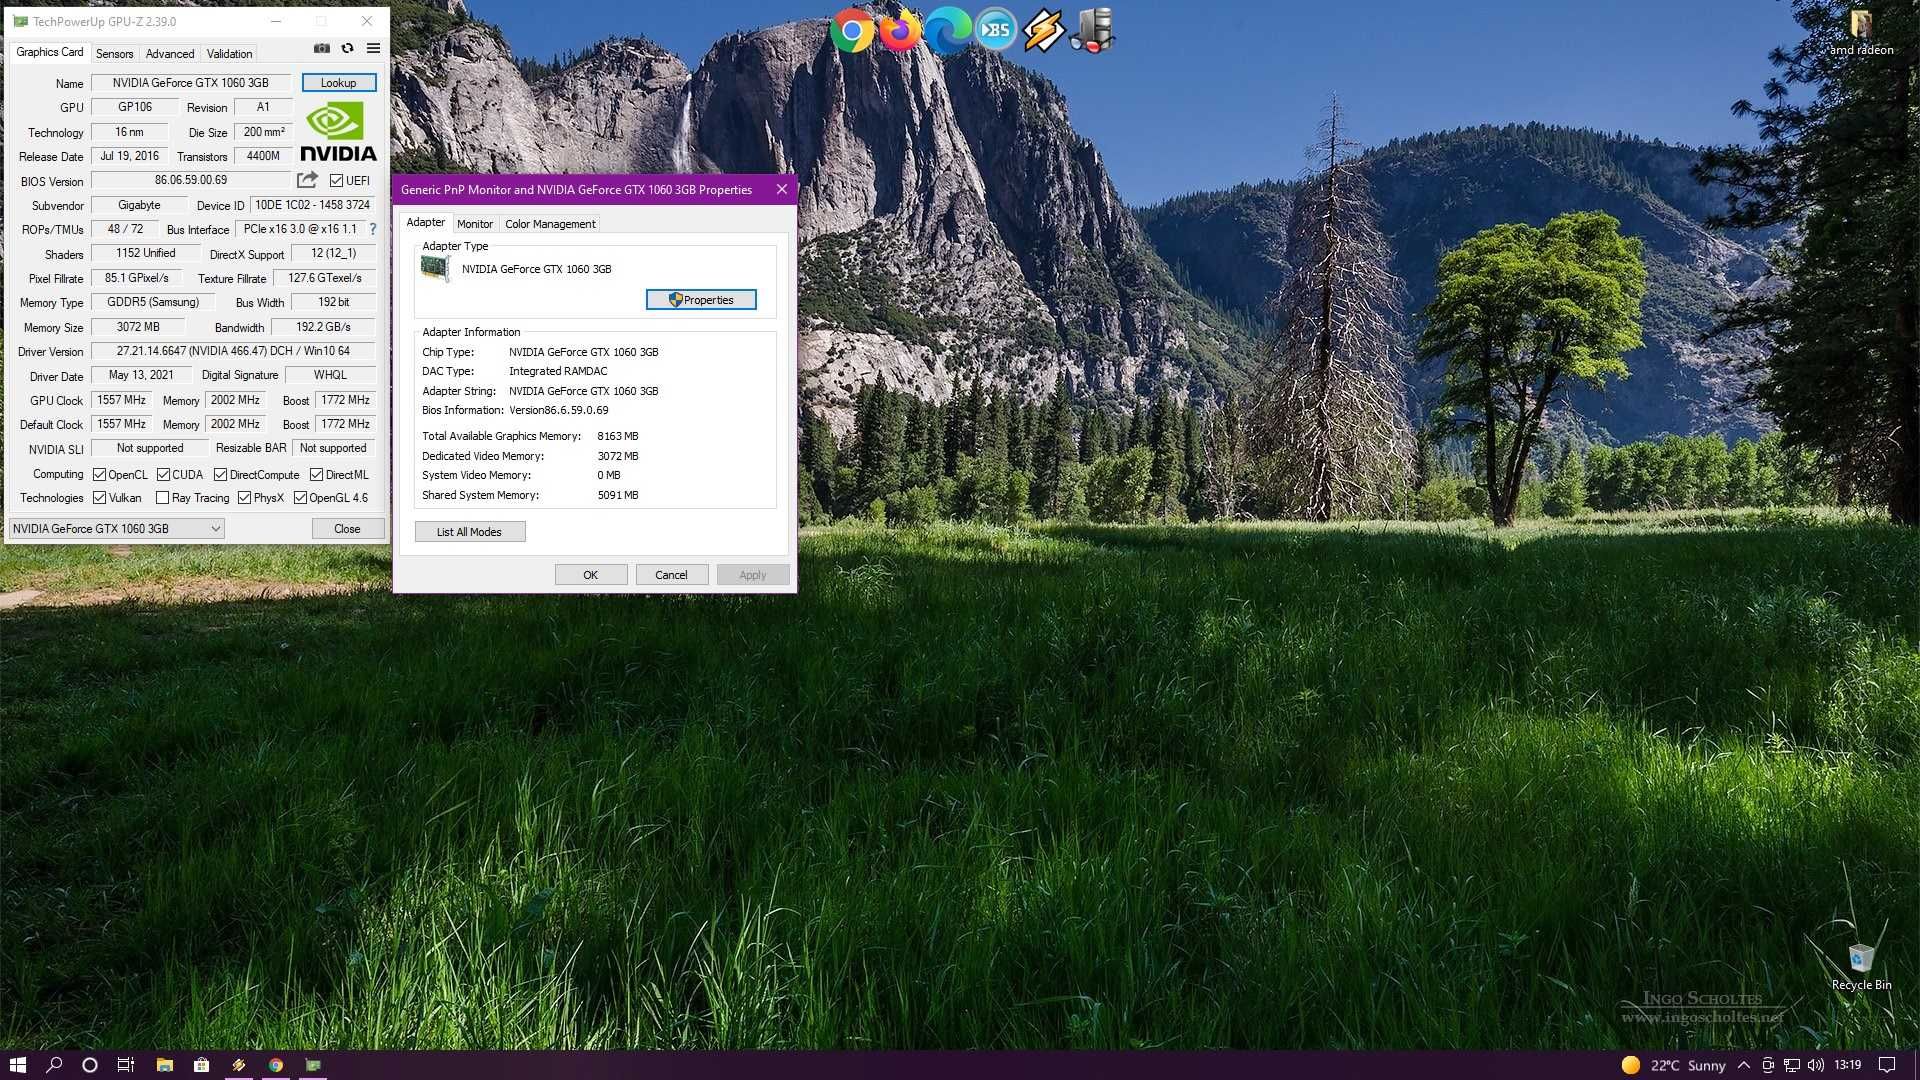Click List All Modes button

click(469, 532)
